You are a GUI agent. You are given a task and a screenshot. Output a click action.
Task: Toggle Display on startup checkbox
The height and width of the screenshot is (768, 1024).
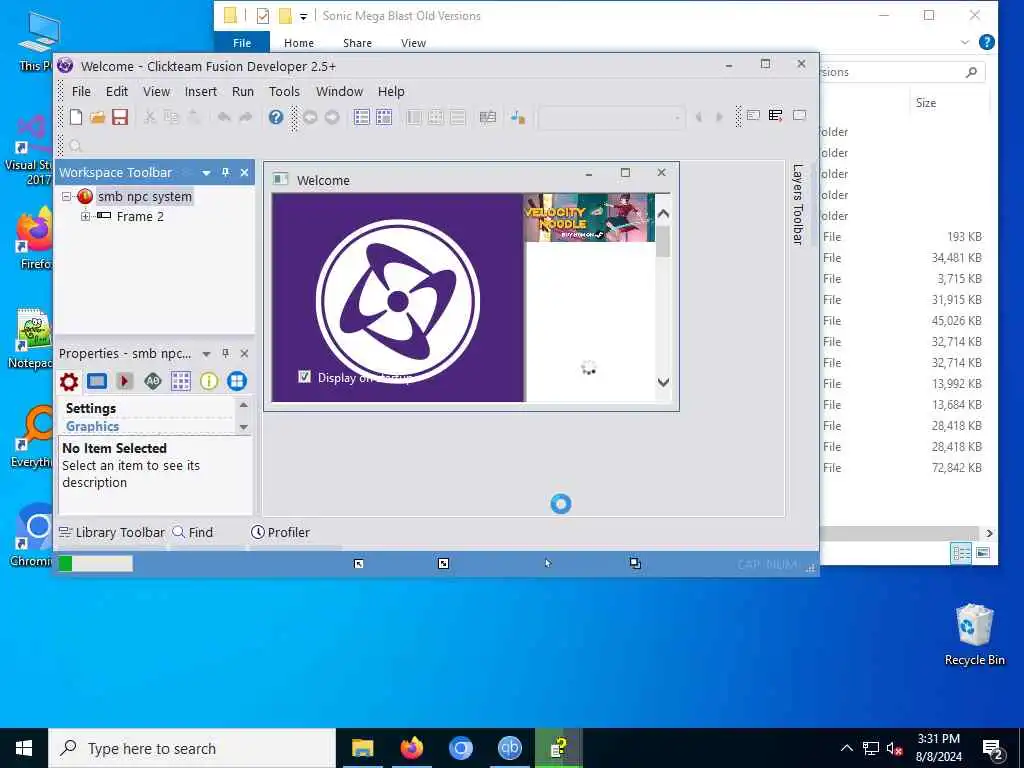[304, 377]
